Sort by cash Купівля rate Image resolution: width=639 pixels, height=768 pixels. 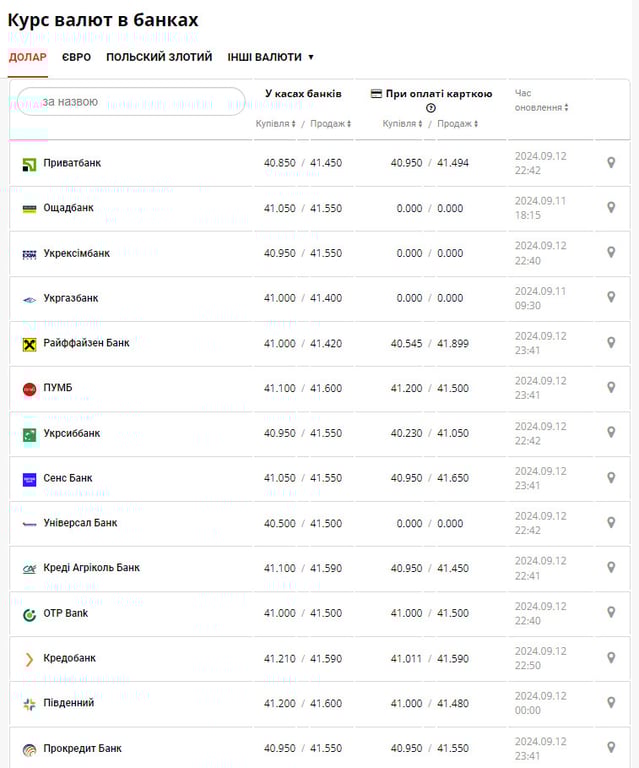pyautogui.click(x=276, y=124)
